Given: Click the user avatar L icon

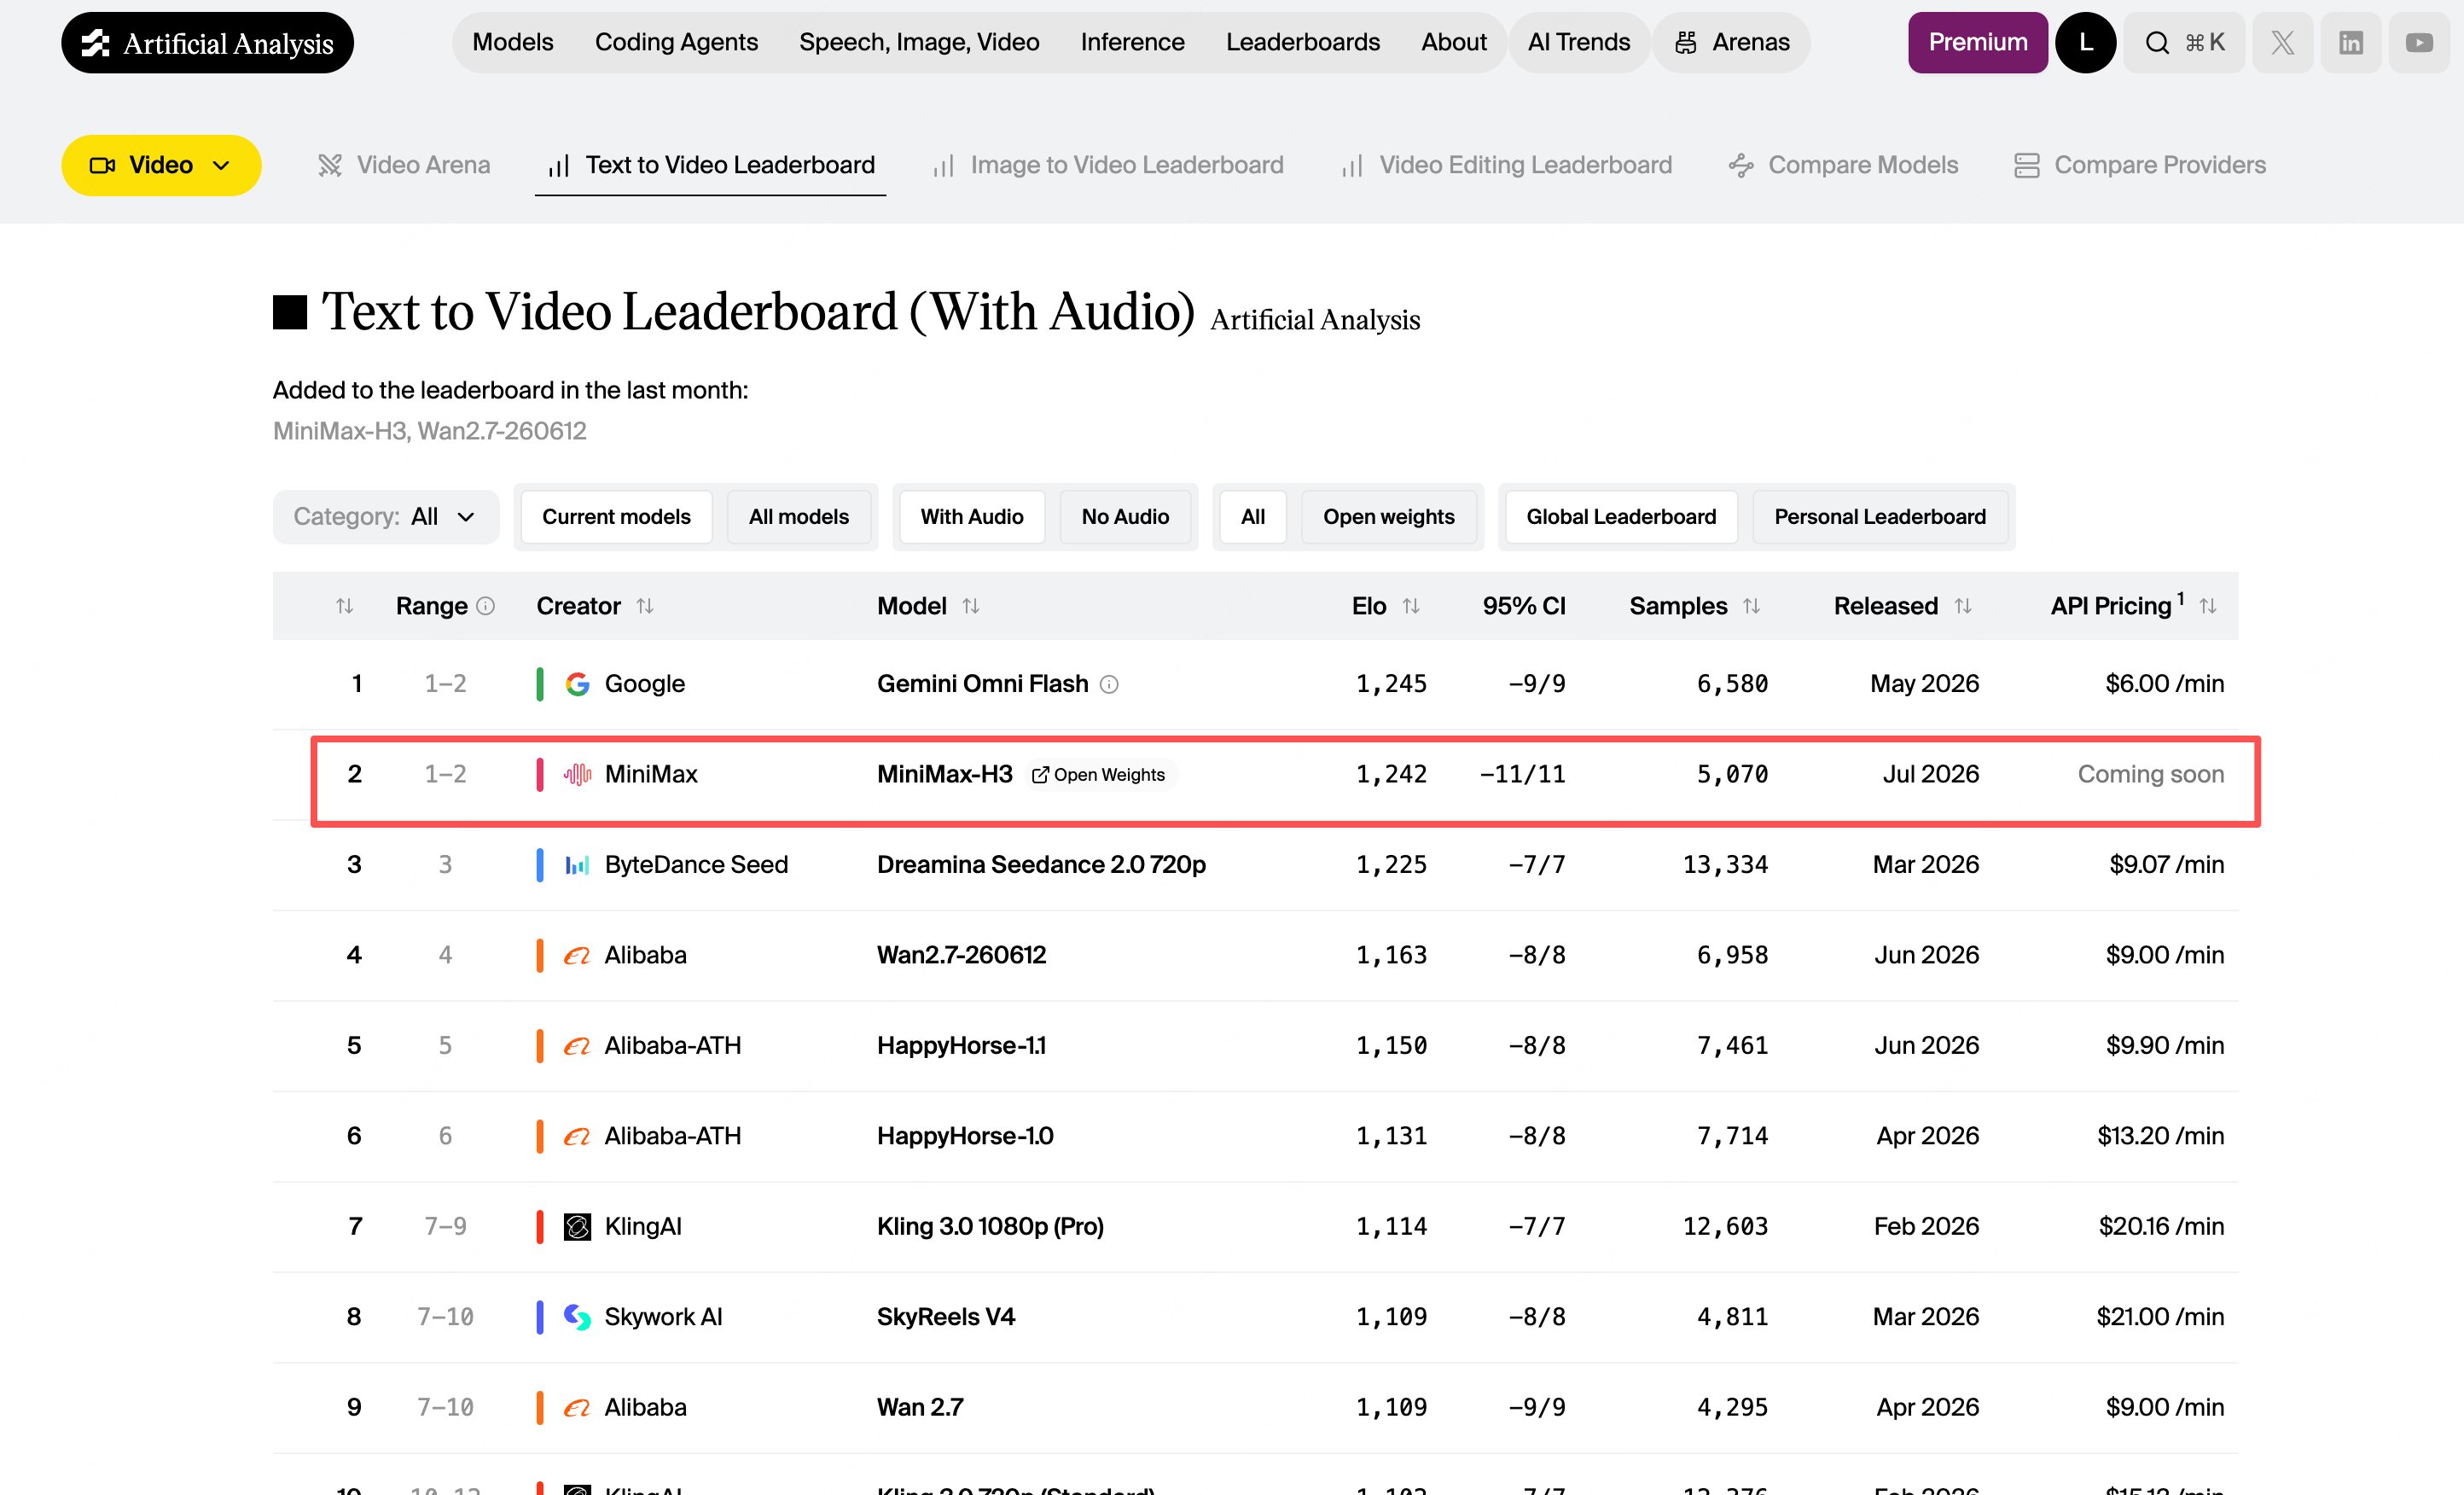Looking at the screenshot, I should pos(2085,43).
